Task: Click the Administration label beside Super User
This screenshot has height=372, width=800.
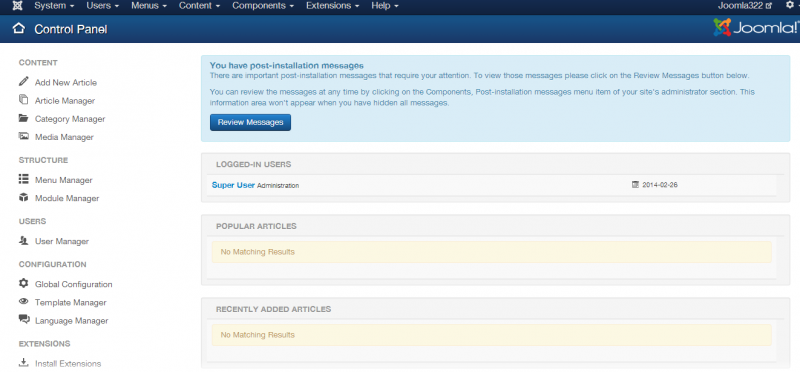Action: [x=278, y=186]
